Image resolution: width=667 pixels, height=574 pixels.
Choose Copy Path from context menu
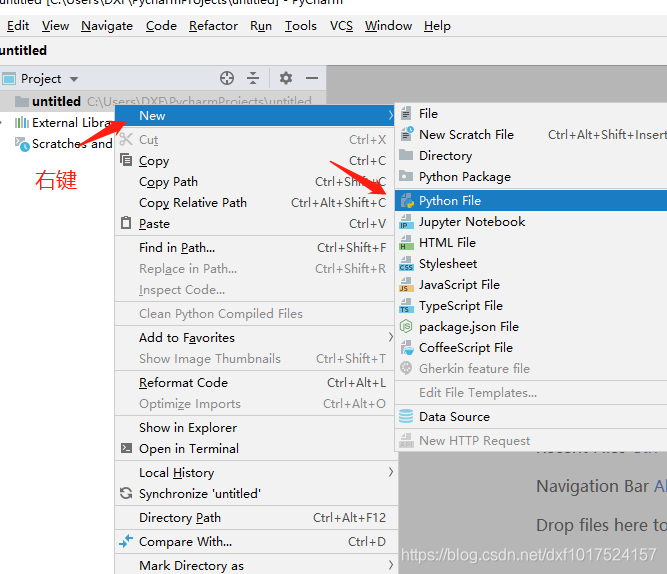pos(254,182)
